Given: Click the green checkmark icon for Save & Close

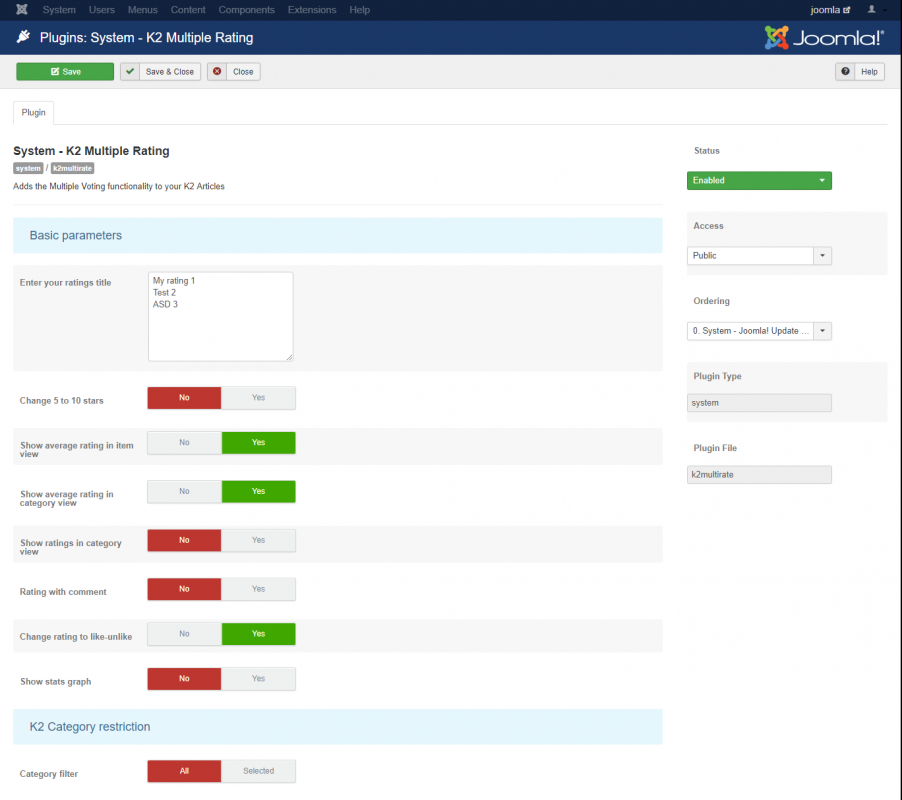Looking at the screenshot, I should [x=130, y=71].
